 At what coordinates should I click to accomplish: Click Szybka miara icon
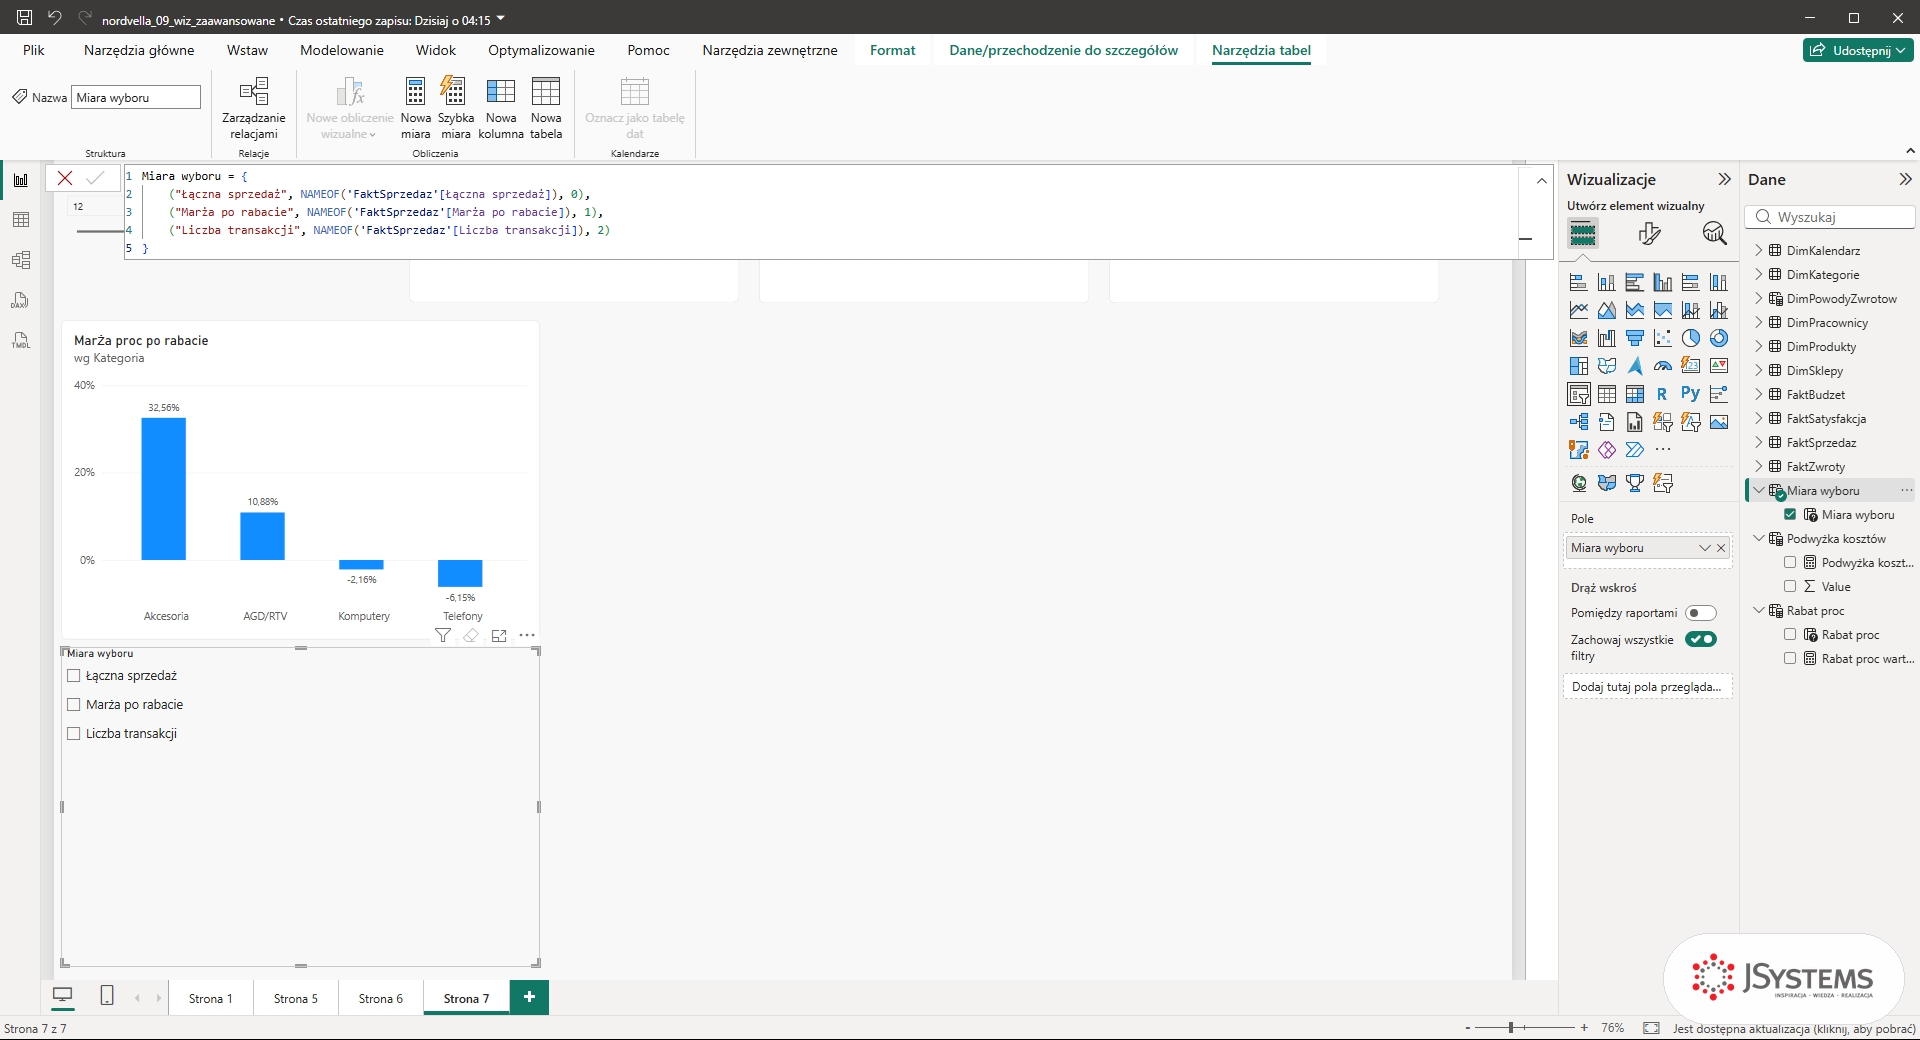pyautogui.click(x=455, y=92)
